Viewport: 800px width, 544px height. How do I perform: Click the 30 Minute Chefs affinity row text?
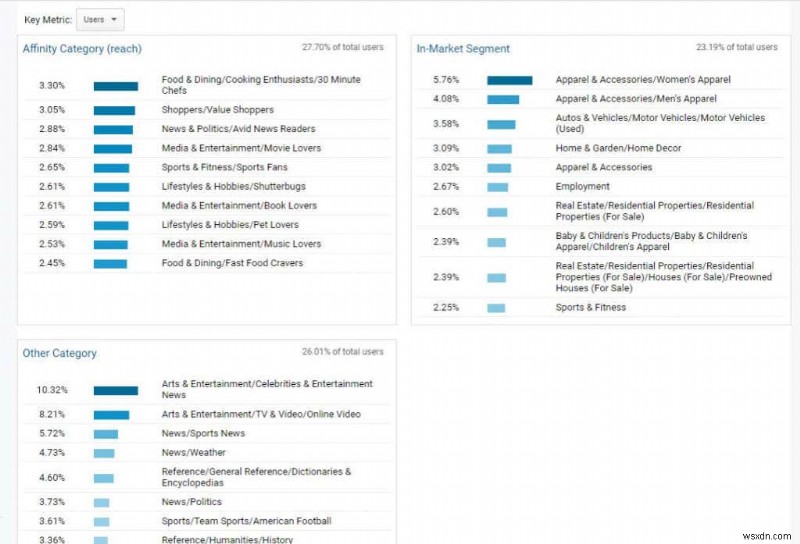(261, 85)
